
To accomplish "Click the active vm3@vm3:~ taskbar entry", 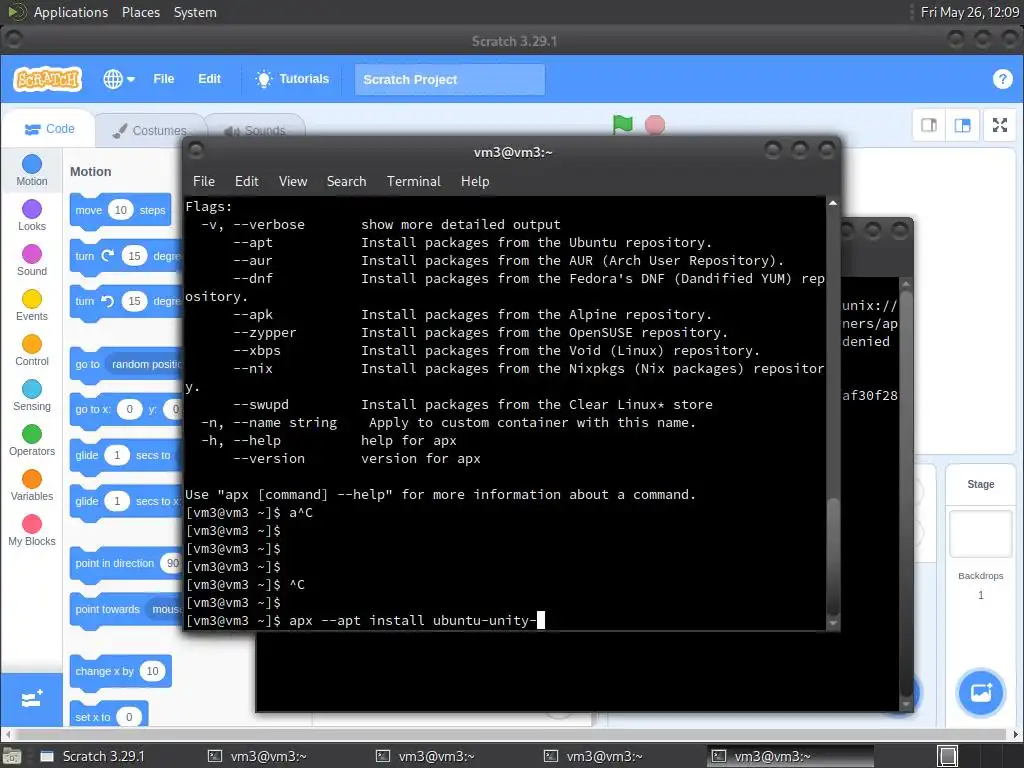I will (790, 756).
